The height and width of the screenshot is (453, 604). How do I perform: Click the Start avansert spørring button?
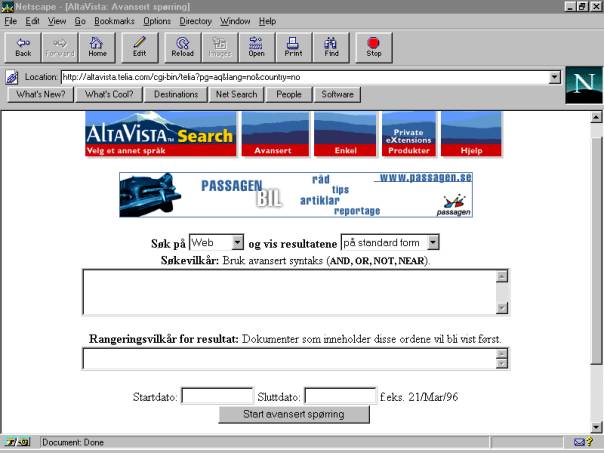coord(294,414)
